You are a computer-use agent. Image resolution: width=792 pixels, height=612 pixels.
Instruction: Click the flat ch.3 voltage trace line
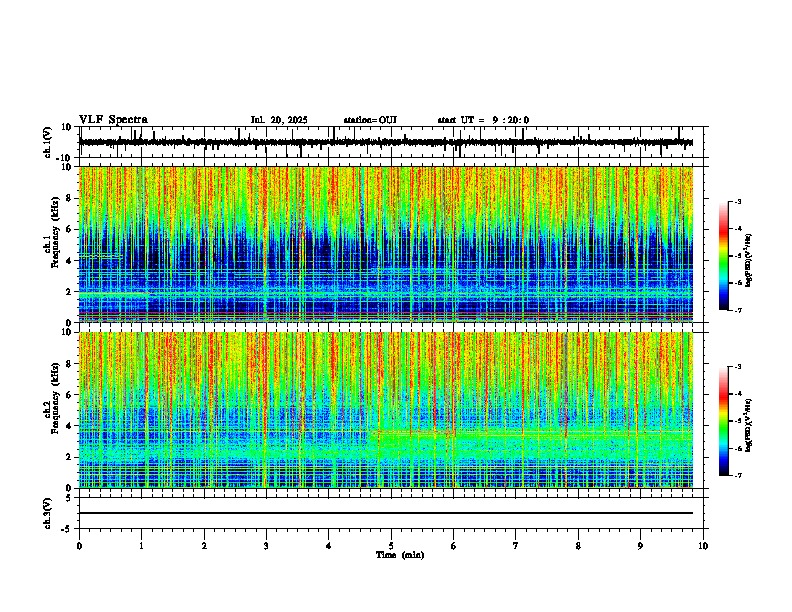coord(386,513)
